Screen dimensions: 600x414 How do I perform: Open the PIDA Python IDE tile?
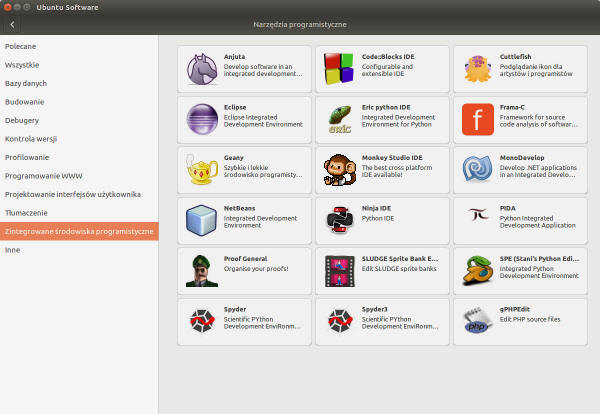point(520,221)
